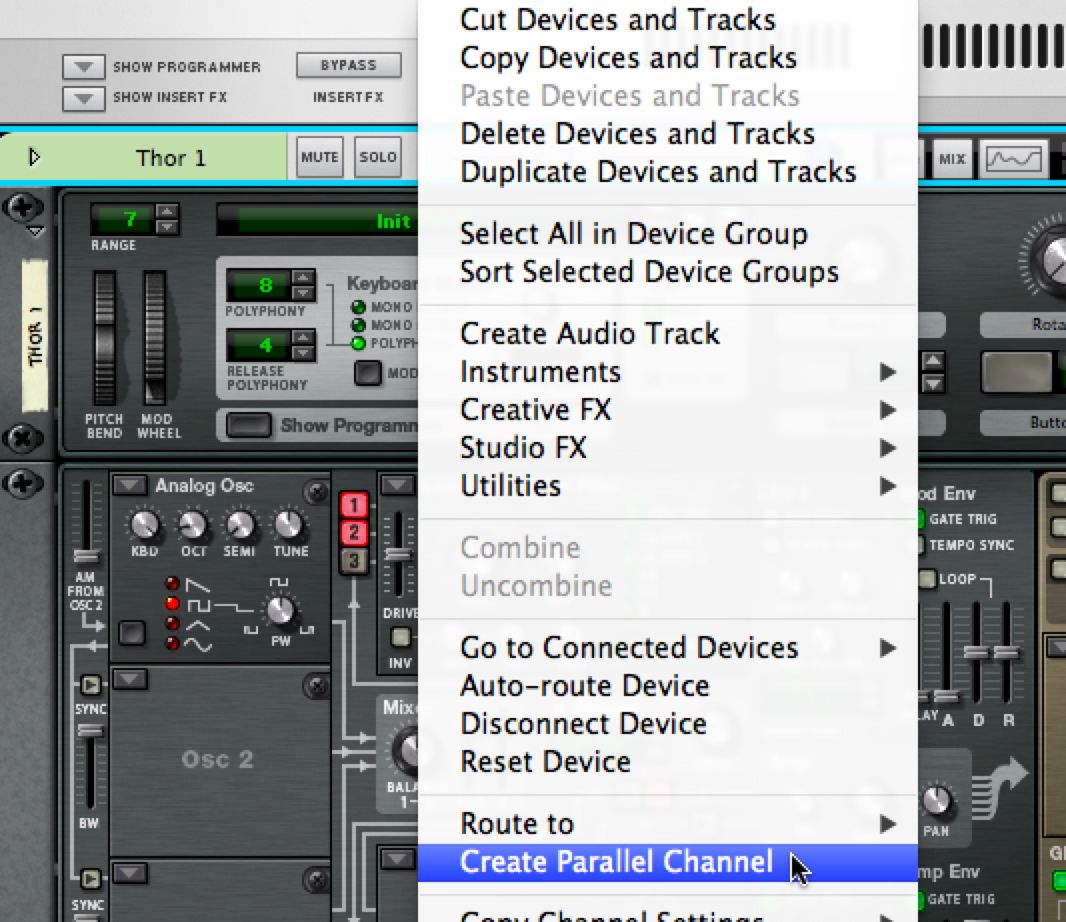Choose Create Audio Track from the menu

coord(668,334)
